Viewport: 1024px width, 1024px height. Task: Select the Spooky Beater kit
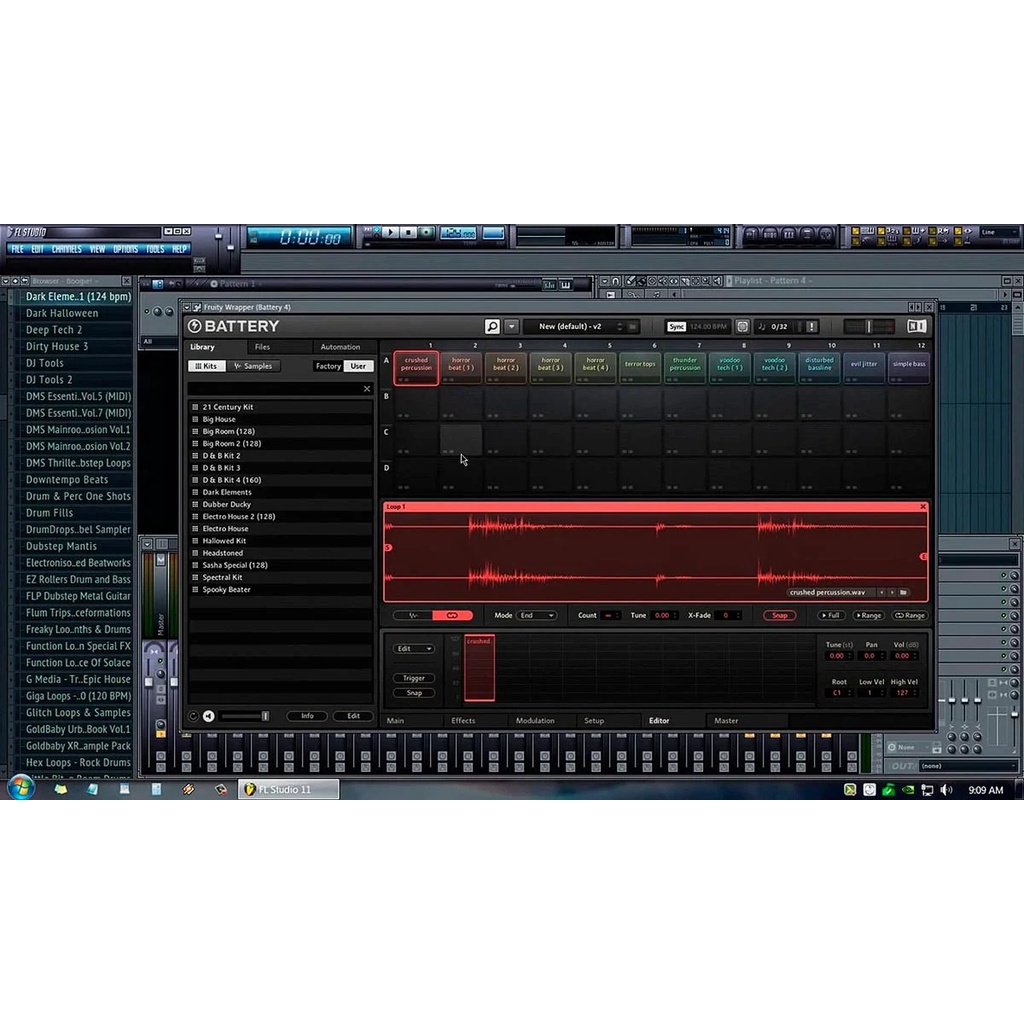[x=280, y=590]
